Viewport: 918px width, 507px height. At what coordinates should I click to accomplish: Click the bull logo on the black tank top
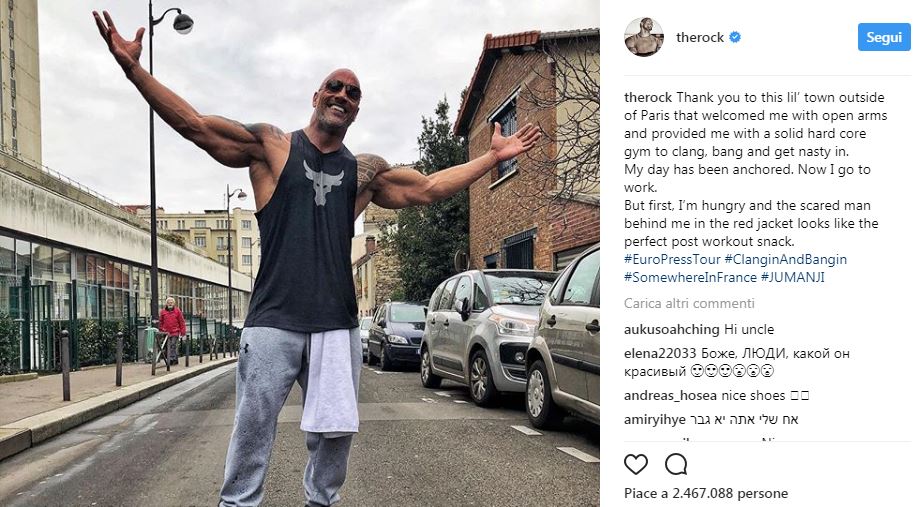coord(323,182)
